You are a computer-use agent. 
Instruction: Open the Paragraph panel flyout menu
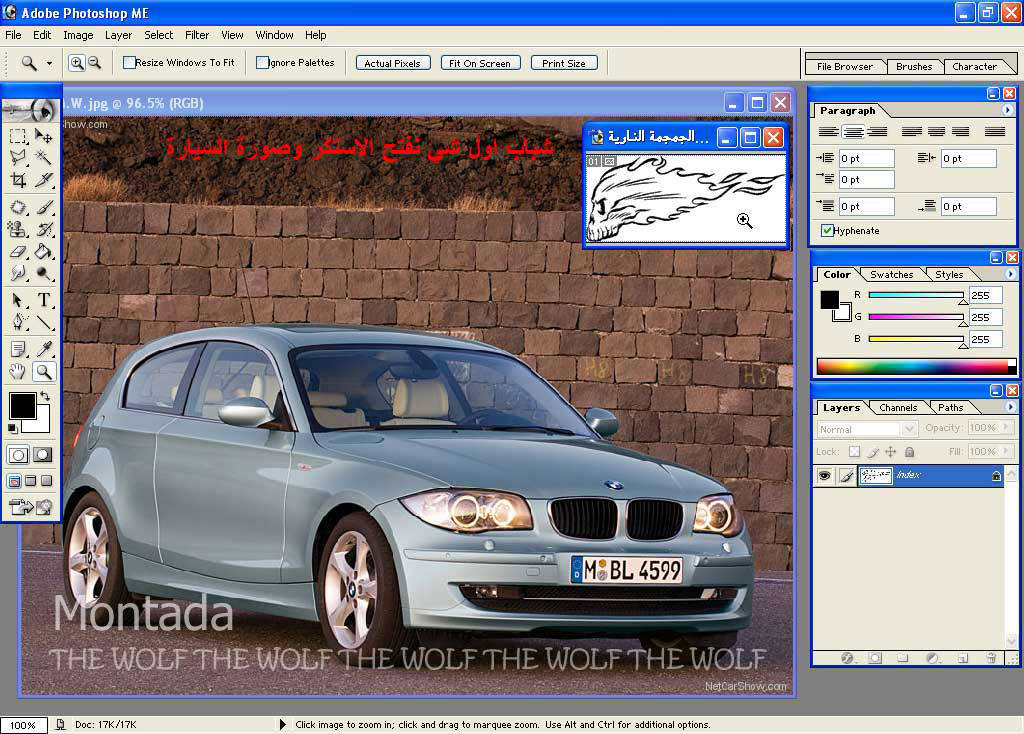tap(1008, 110)
